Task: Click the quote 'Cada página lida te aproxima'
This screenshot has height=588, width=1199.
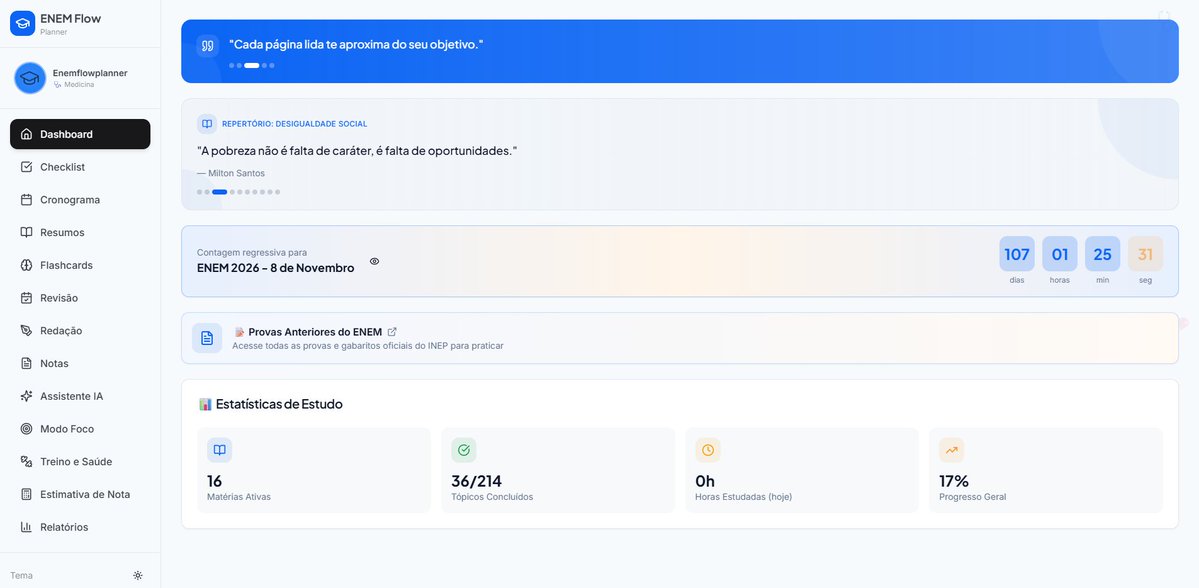Action: click(356, 44)
